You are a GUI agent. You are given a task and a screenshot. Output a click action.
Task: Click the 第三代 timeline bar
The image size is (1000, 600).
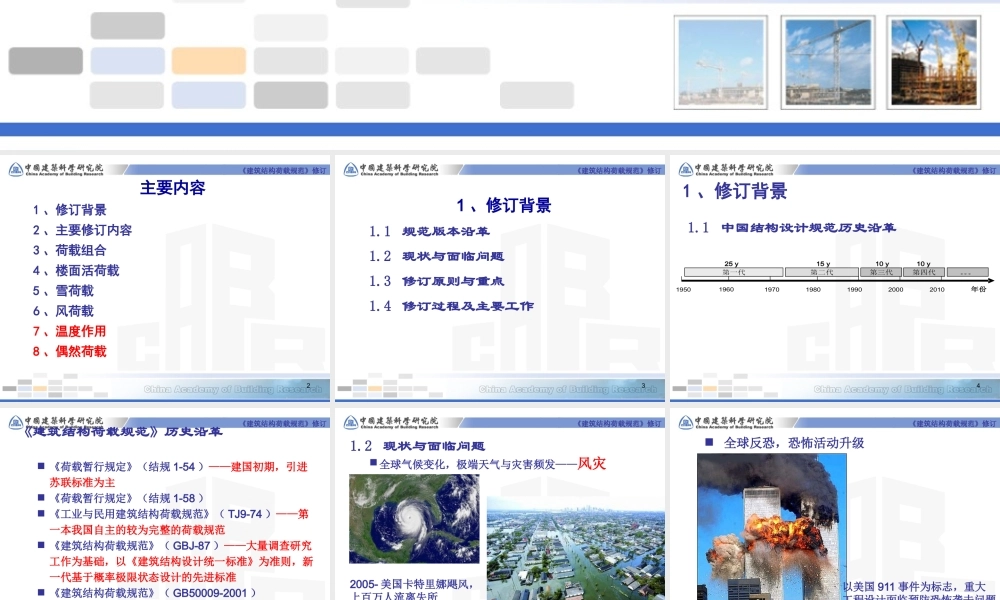click(881, 272)
